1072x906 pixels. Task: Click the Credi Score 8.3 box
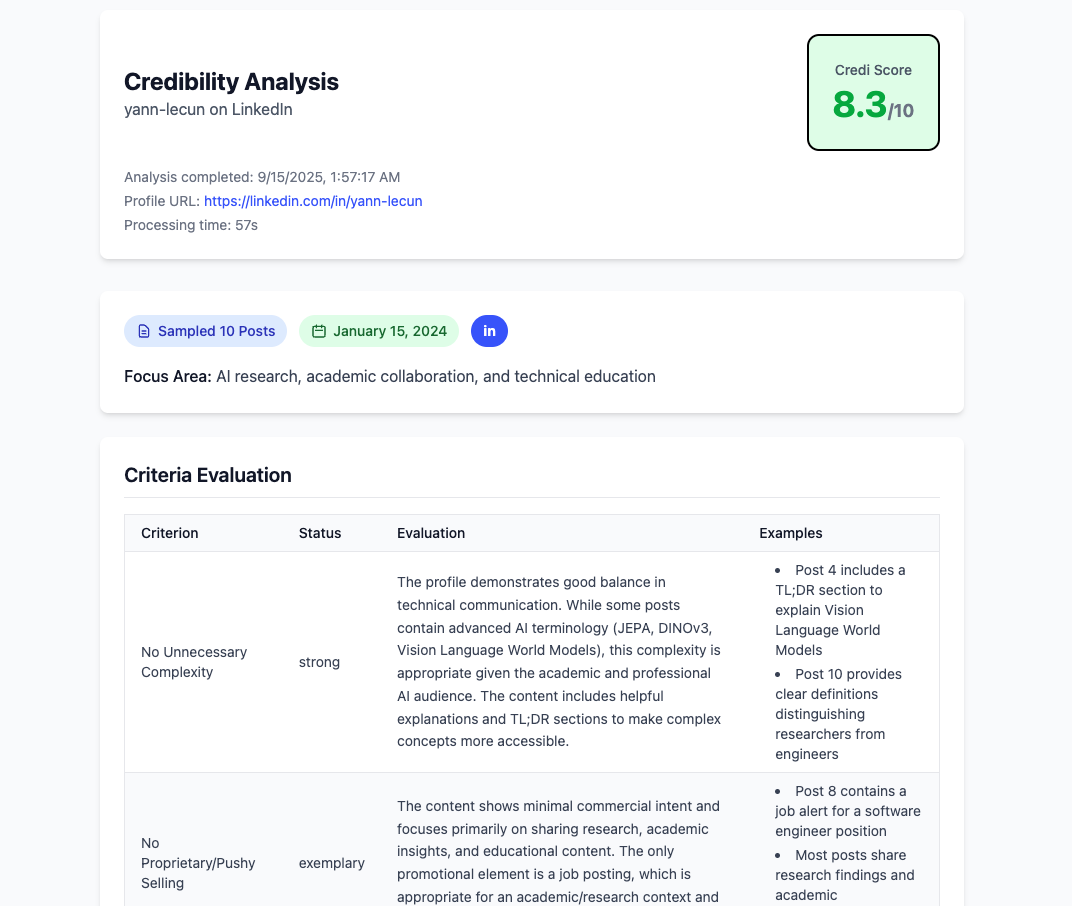tap(873, 92)
